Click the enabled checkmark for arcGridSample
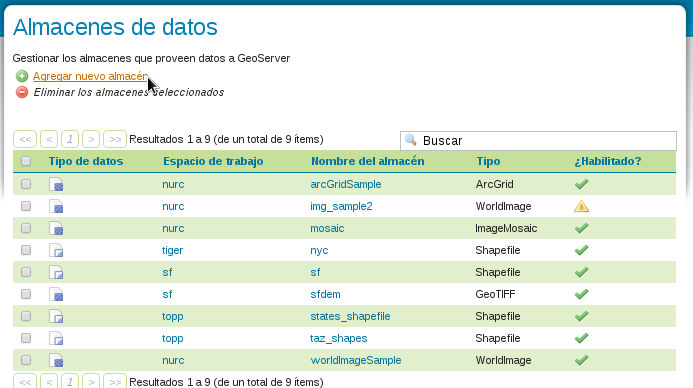This screenshot has height=388, width=693. pos(581,184)
